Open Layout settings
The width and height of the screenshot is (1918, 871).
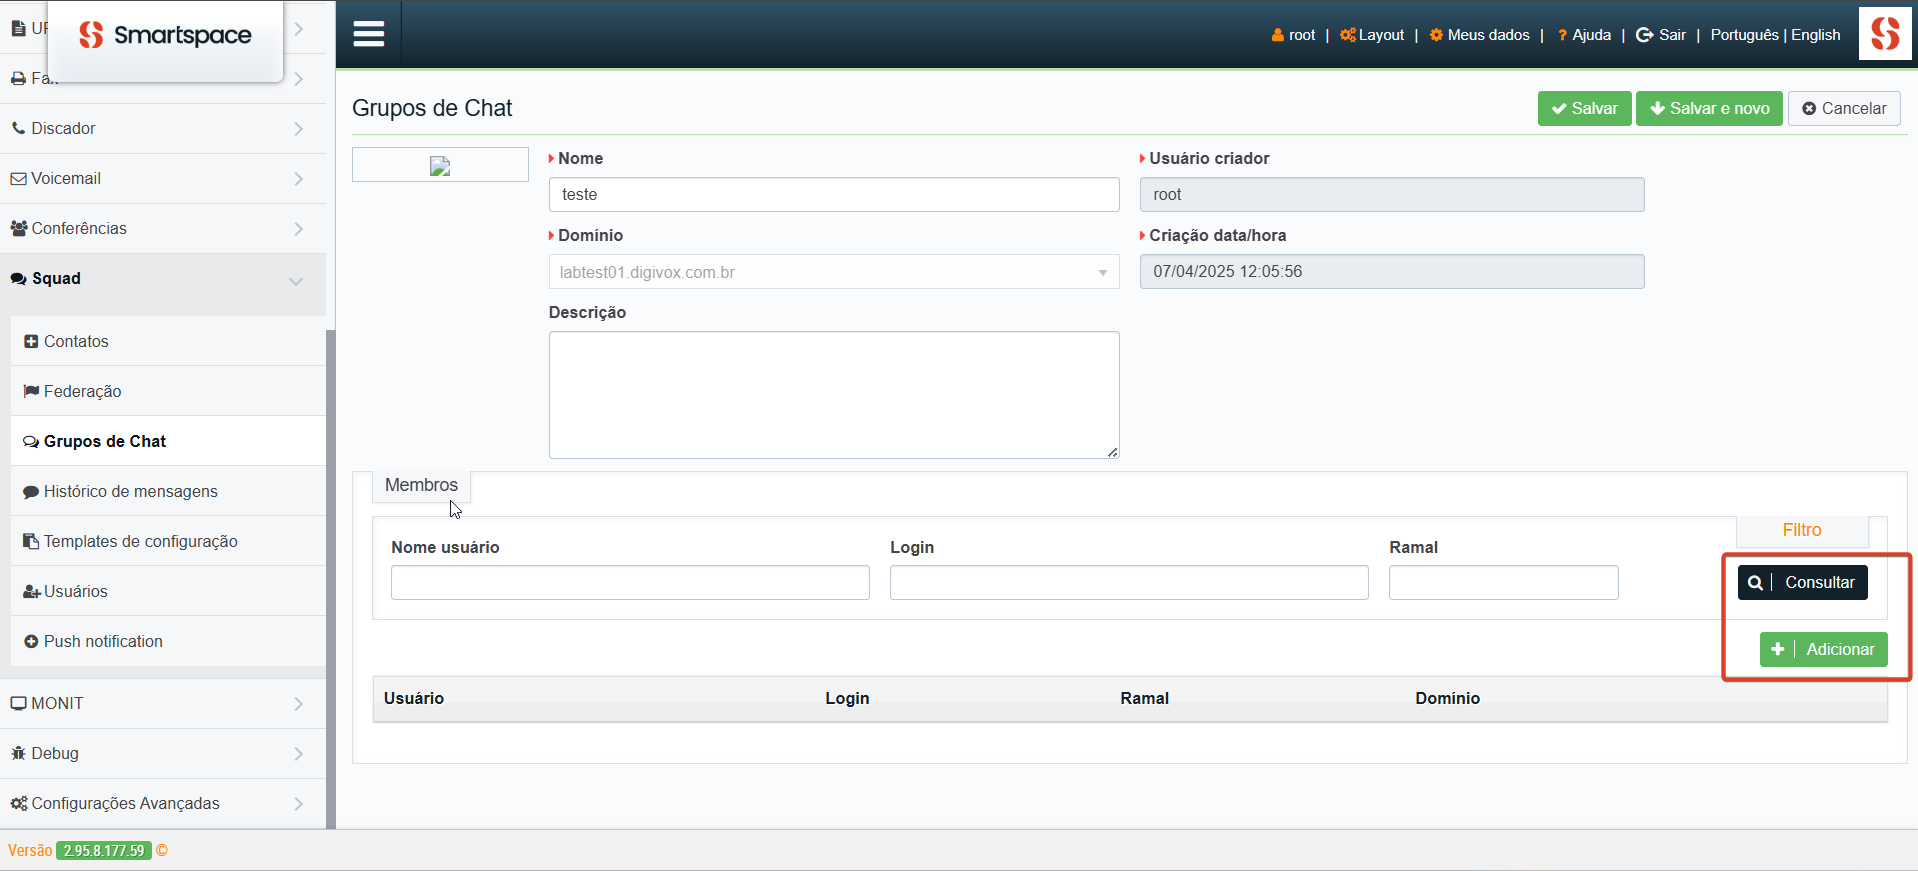pos(1372,35)
